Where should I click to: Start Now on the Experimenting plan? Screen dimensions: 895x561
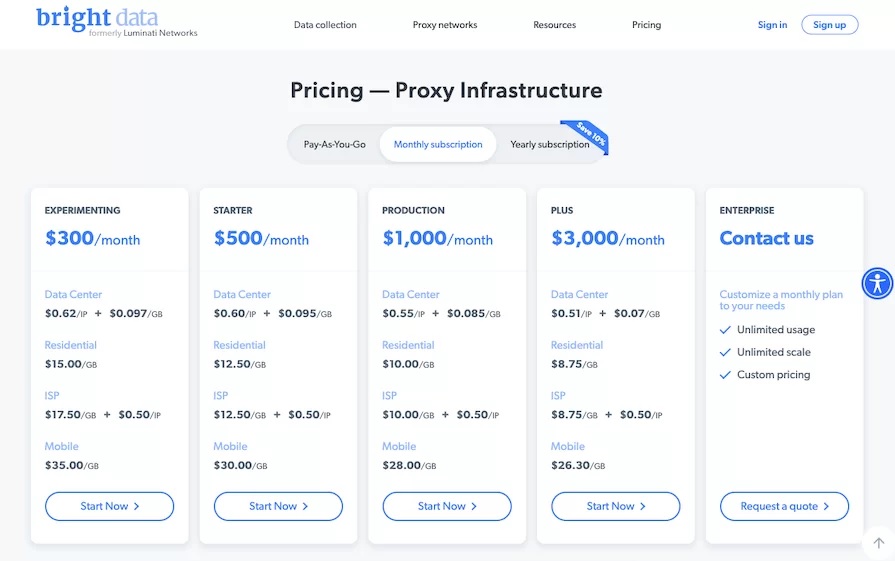click(110, 506)
